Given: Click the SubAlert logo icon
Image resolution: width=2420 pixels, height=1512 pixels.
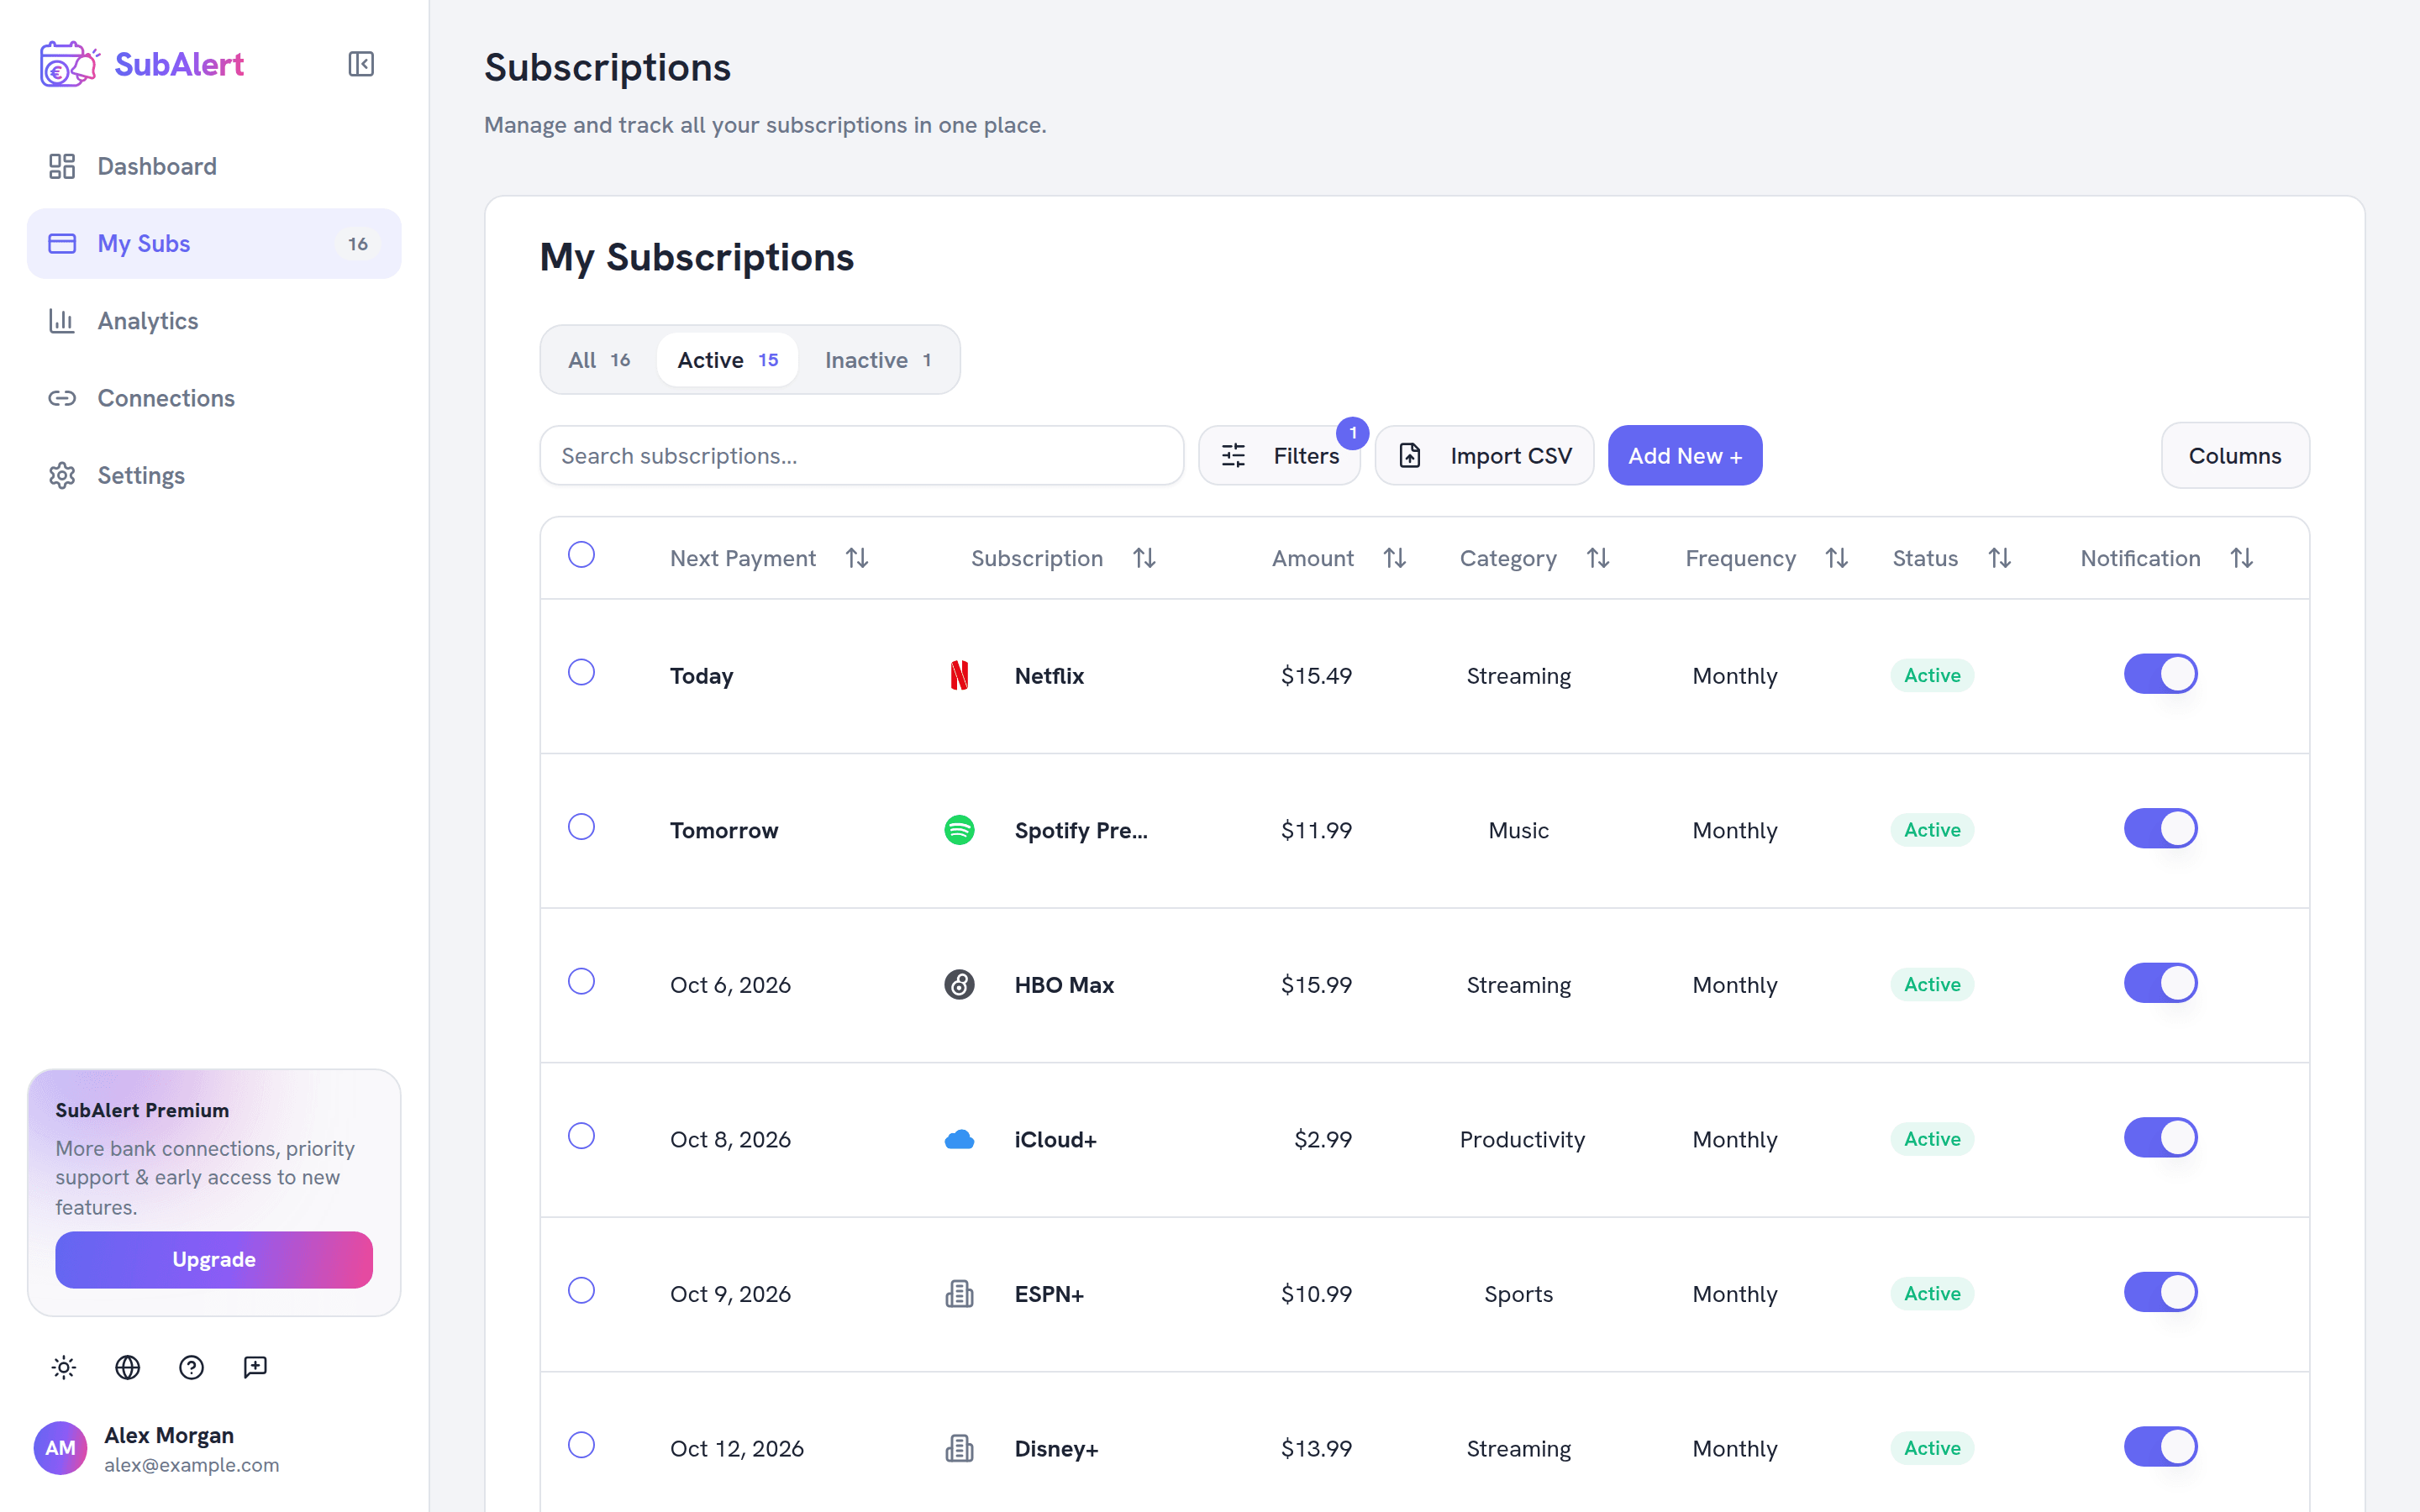Looking at the screenshot, I should coord(69,64).
